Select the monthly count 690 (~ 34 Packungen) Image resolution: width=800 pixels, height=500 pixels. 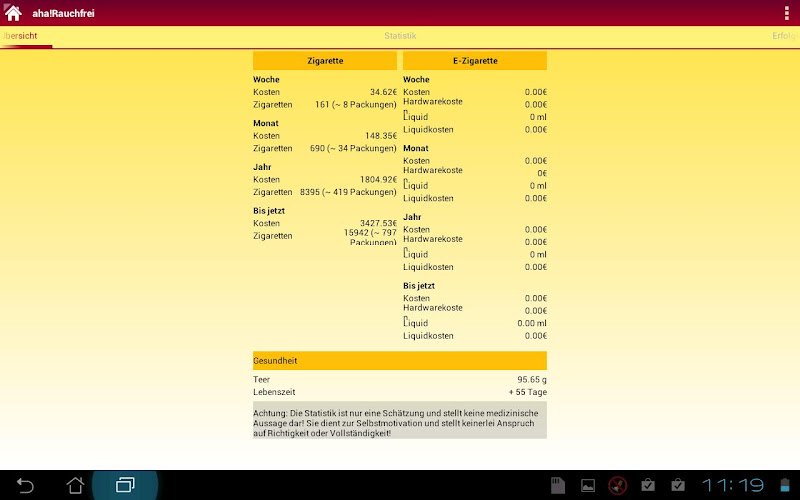pos(353,148)
